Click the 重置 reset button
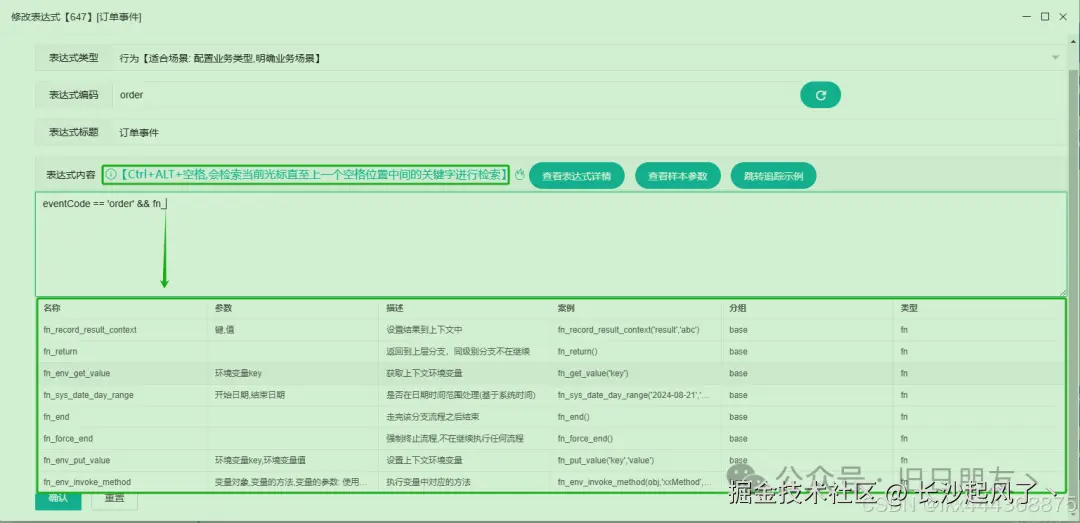The width and height of the screenshot is (1080, 523). pyautogui.click(x=114, y=499)
